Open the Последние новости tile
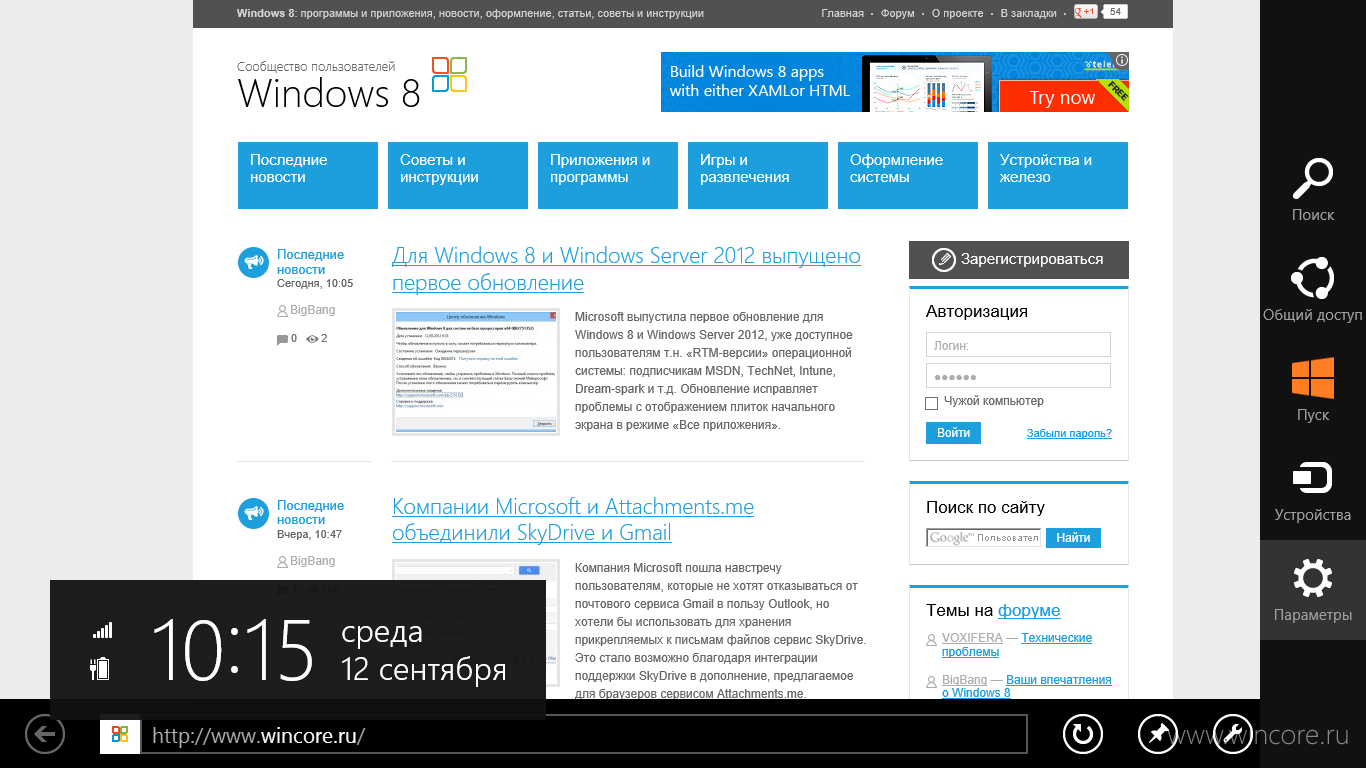This screenshot has height=768, width=1366. click(x=308, y=175)
